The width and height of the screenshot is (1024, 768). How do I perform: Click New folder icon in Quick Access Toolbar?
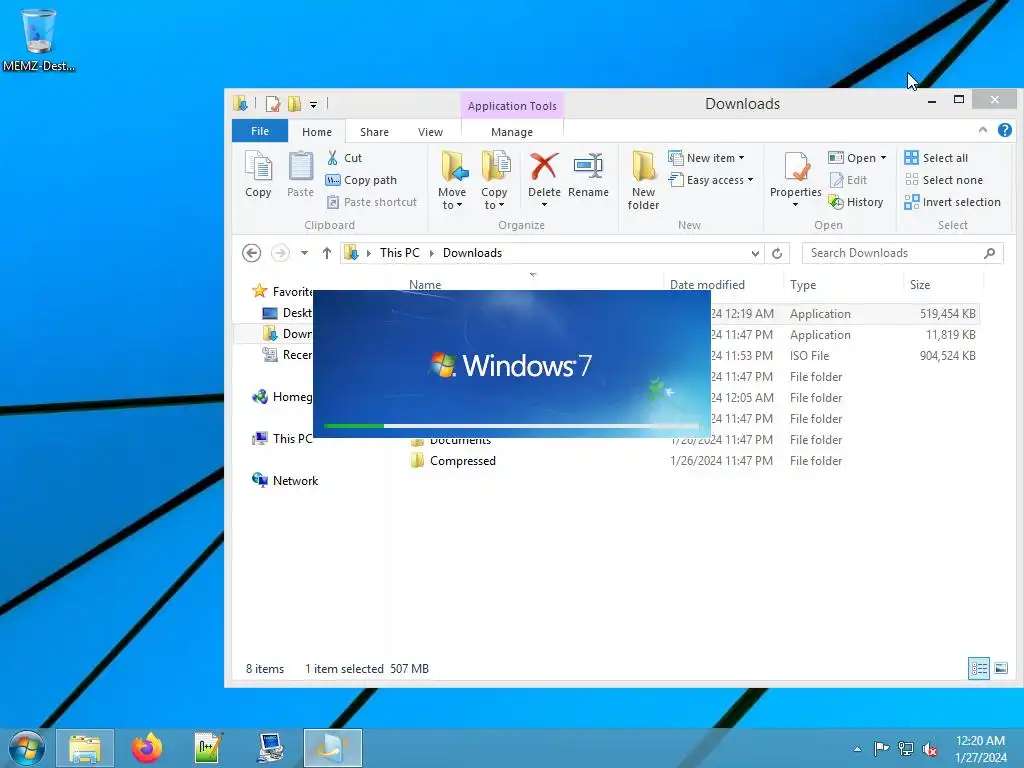coord(295,104)
